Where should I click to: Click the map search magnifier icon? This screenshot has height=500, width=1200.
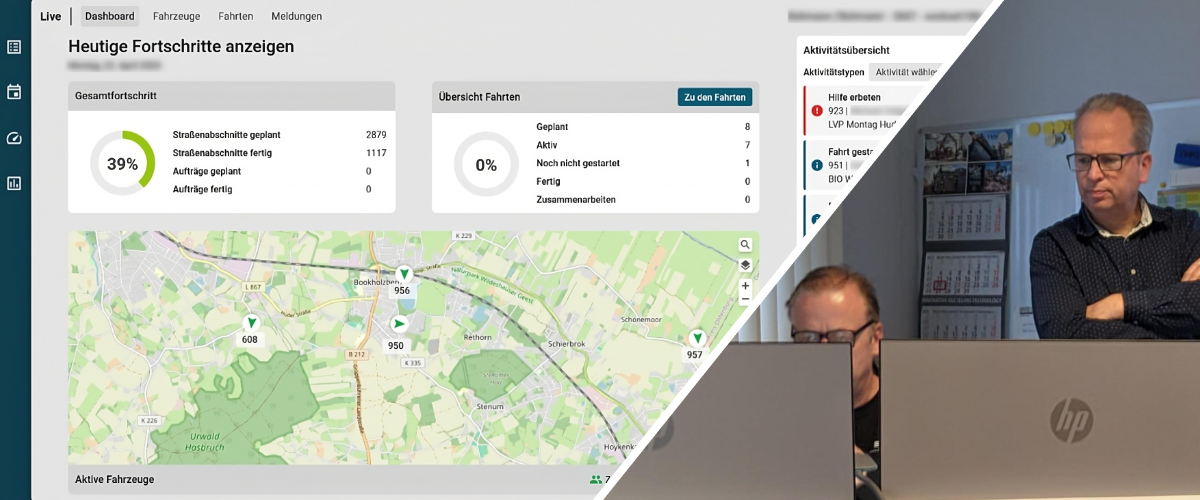745,245
